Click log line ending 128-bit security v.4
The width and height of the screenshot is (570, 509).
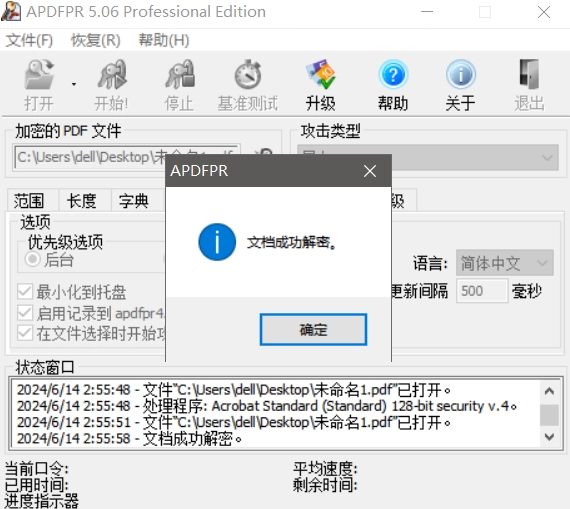267,406
